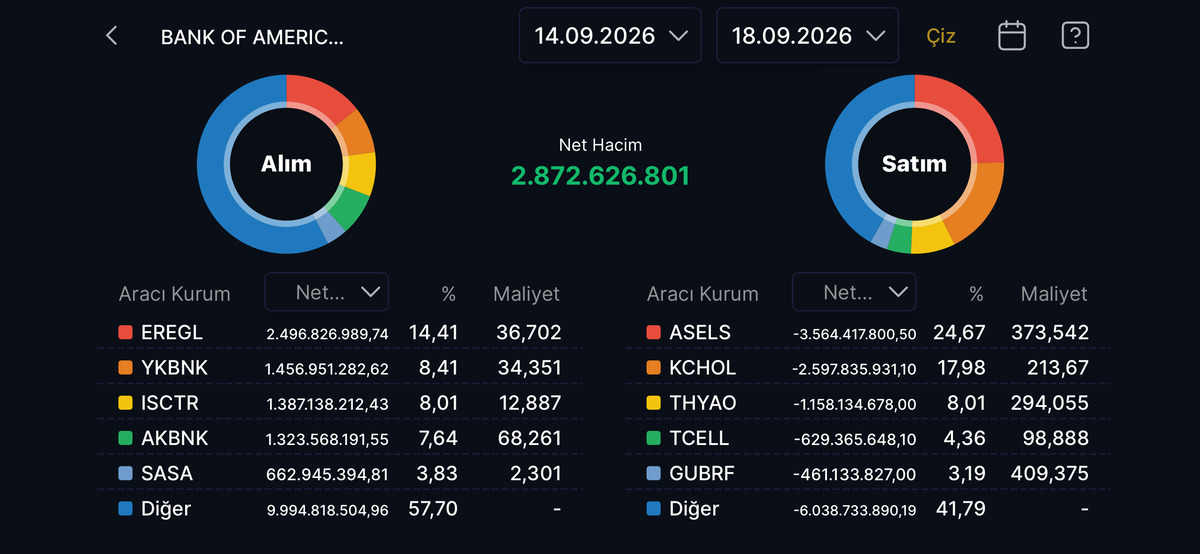This screenshot has width=1200, height=554.
Task: Click the GUBRF cost 409,375
Action: 1049,473
